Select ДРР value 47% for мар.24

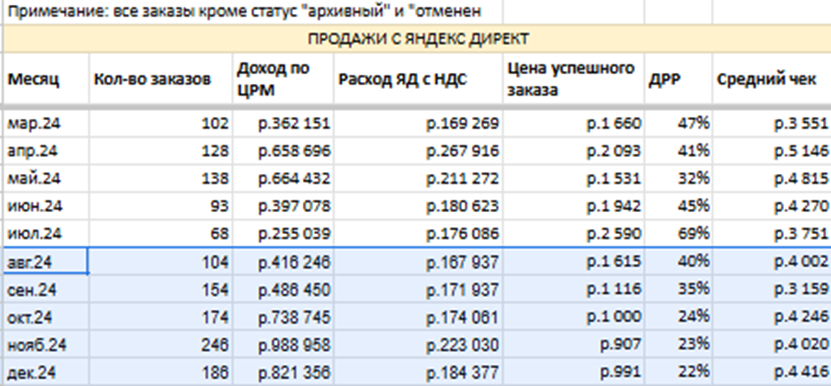pyautogui.click(x=678, y=124)
